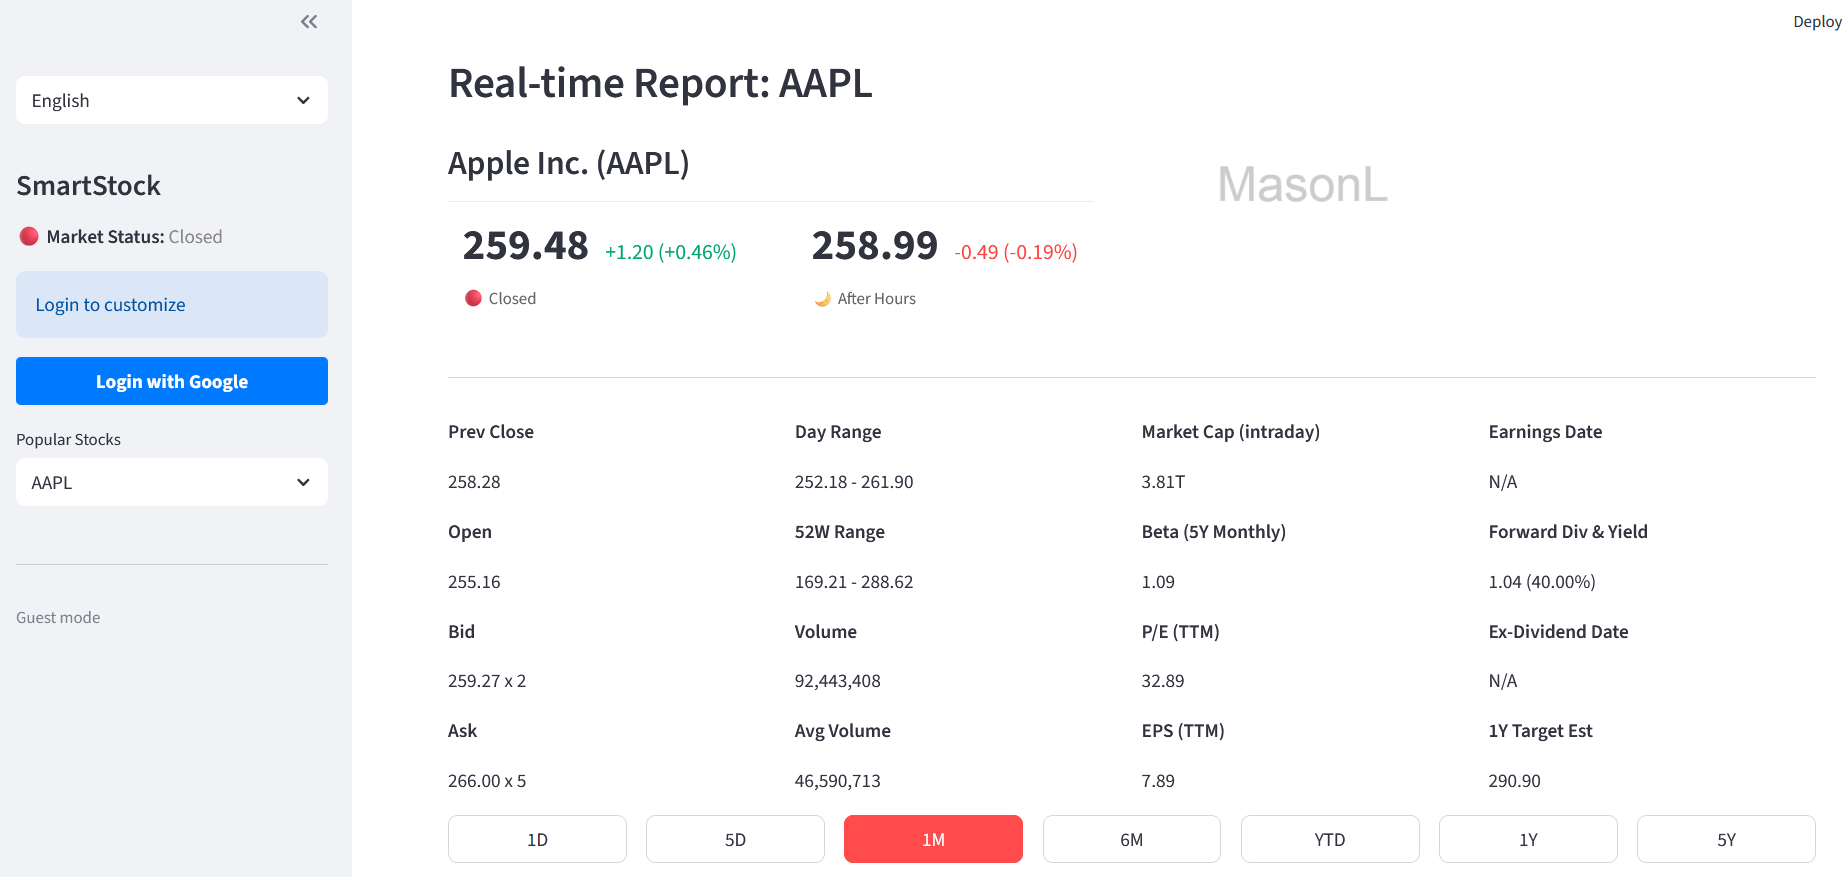Collapse the sidebar with the double-chevron icon
The width and height of the screenshot is (1842, 877).
[x=308, y=21]
